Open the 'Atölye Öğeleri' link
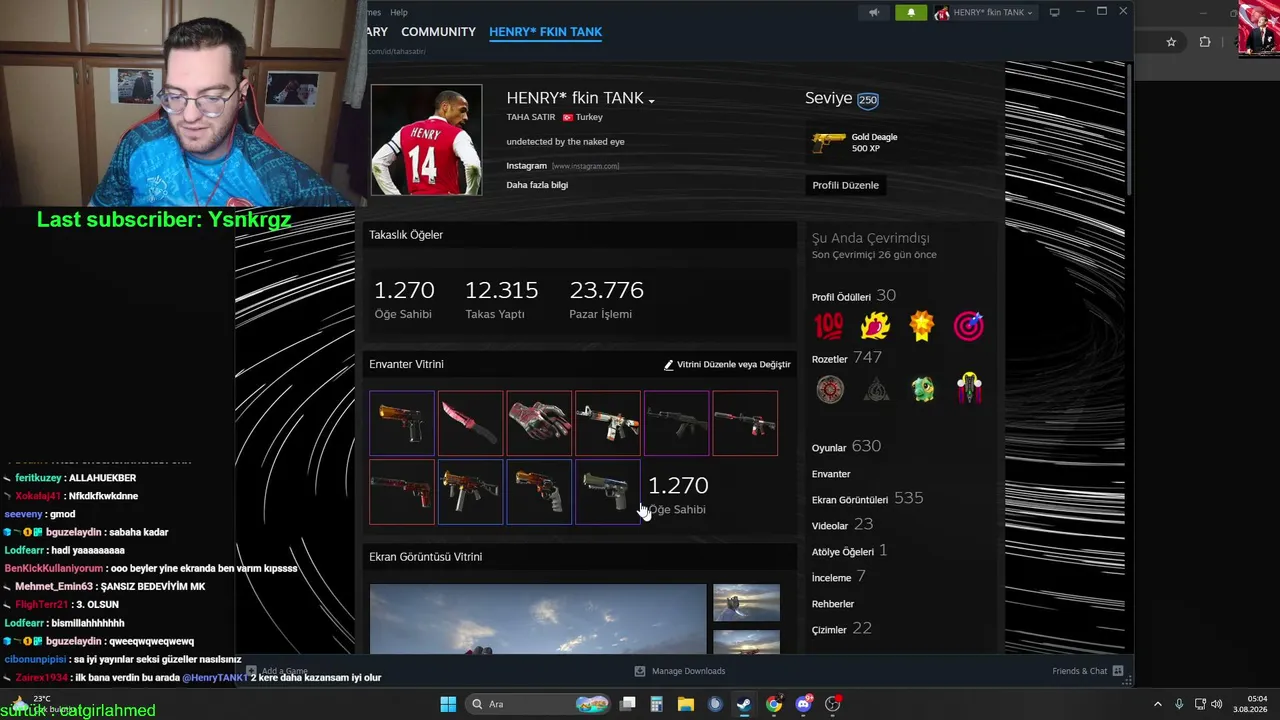The image size is (1280, 720). [x=843, y=552]
